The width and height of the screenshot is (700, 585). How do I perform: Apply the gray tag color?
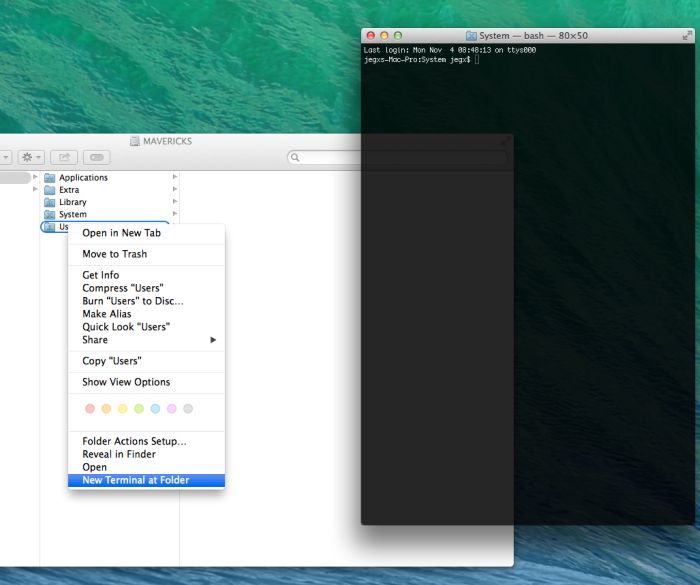pos(188,409)
